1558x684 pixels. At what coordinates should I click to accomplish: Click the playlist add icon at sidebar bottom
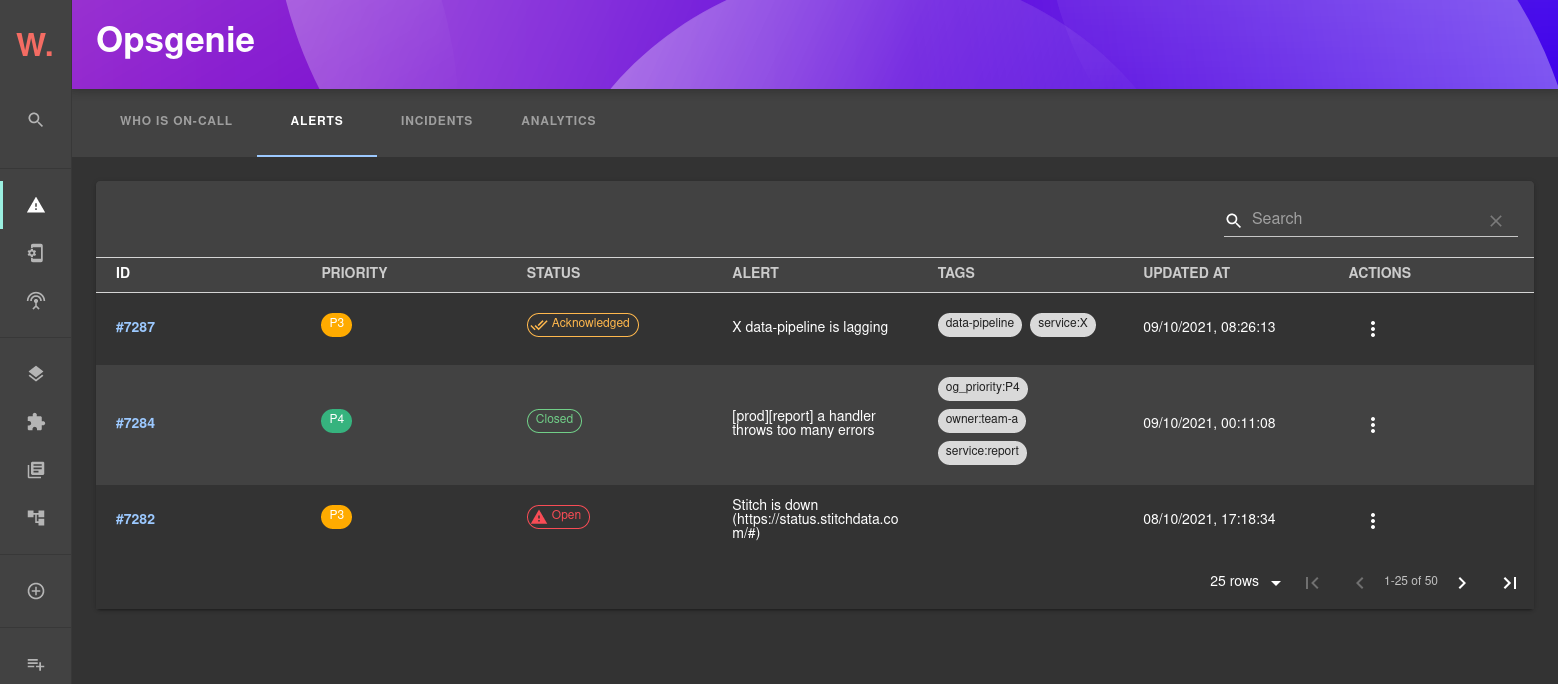click(x=36, y=664)
